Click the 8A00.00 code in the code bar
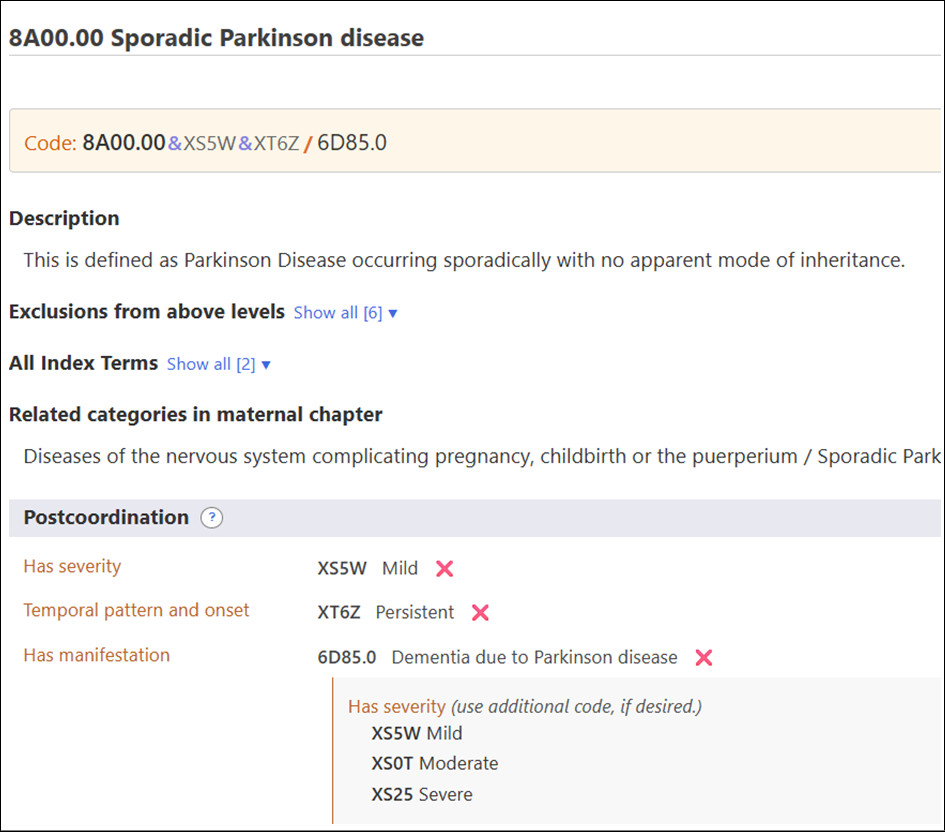 point(126,143)
